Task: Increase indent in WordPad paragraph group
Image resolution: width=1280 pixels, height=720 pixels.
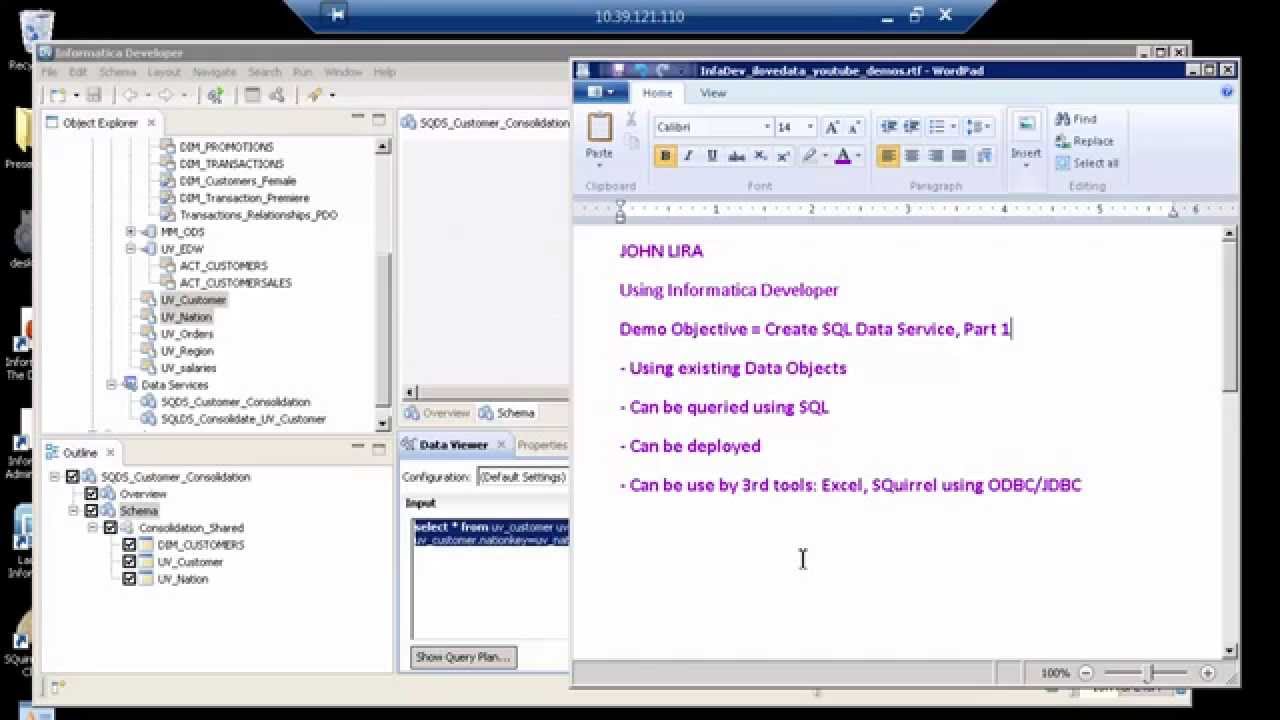Action: [911, 127]
